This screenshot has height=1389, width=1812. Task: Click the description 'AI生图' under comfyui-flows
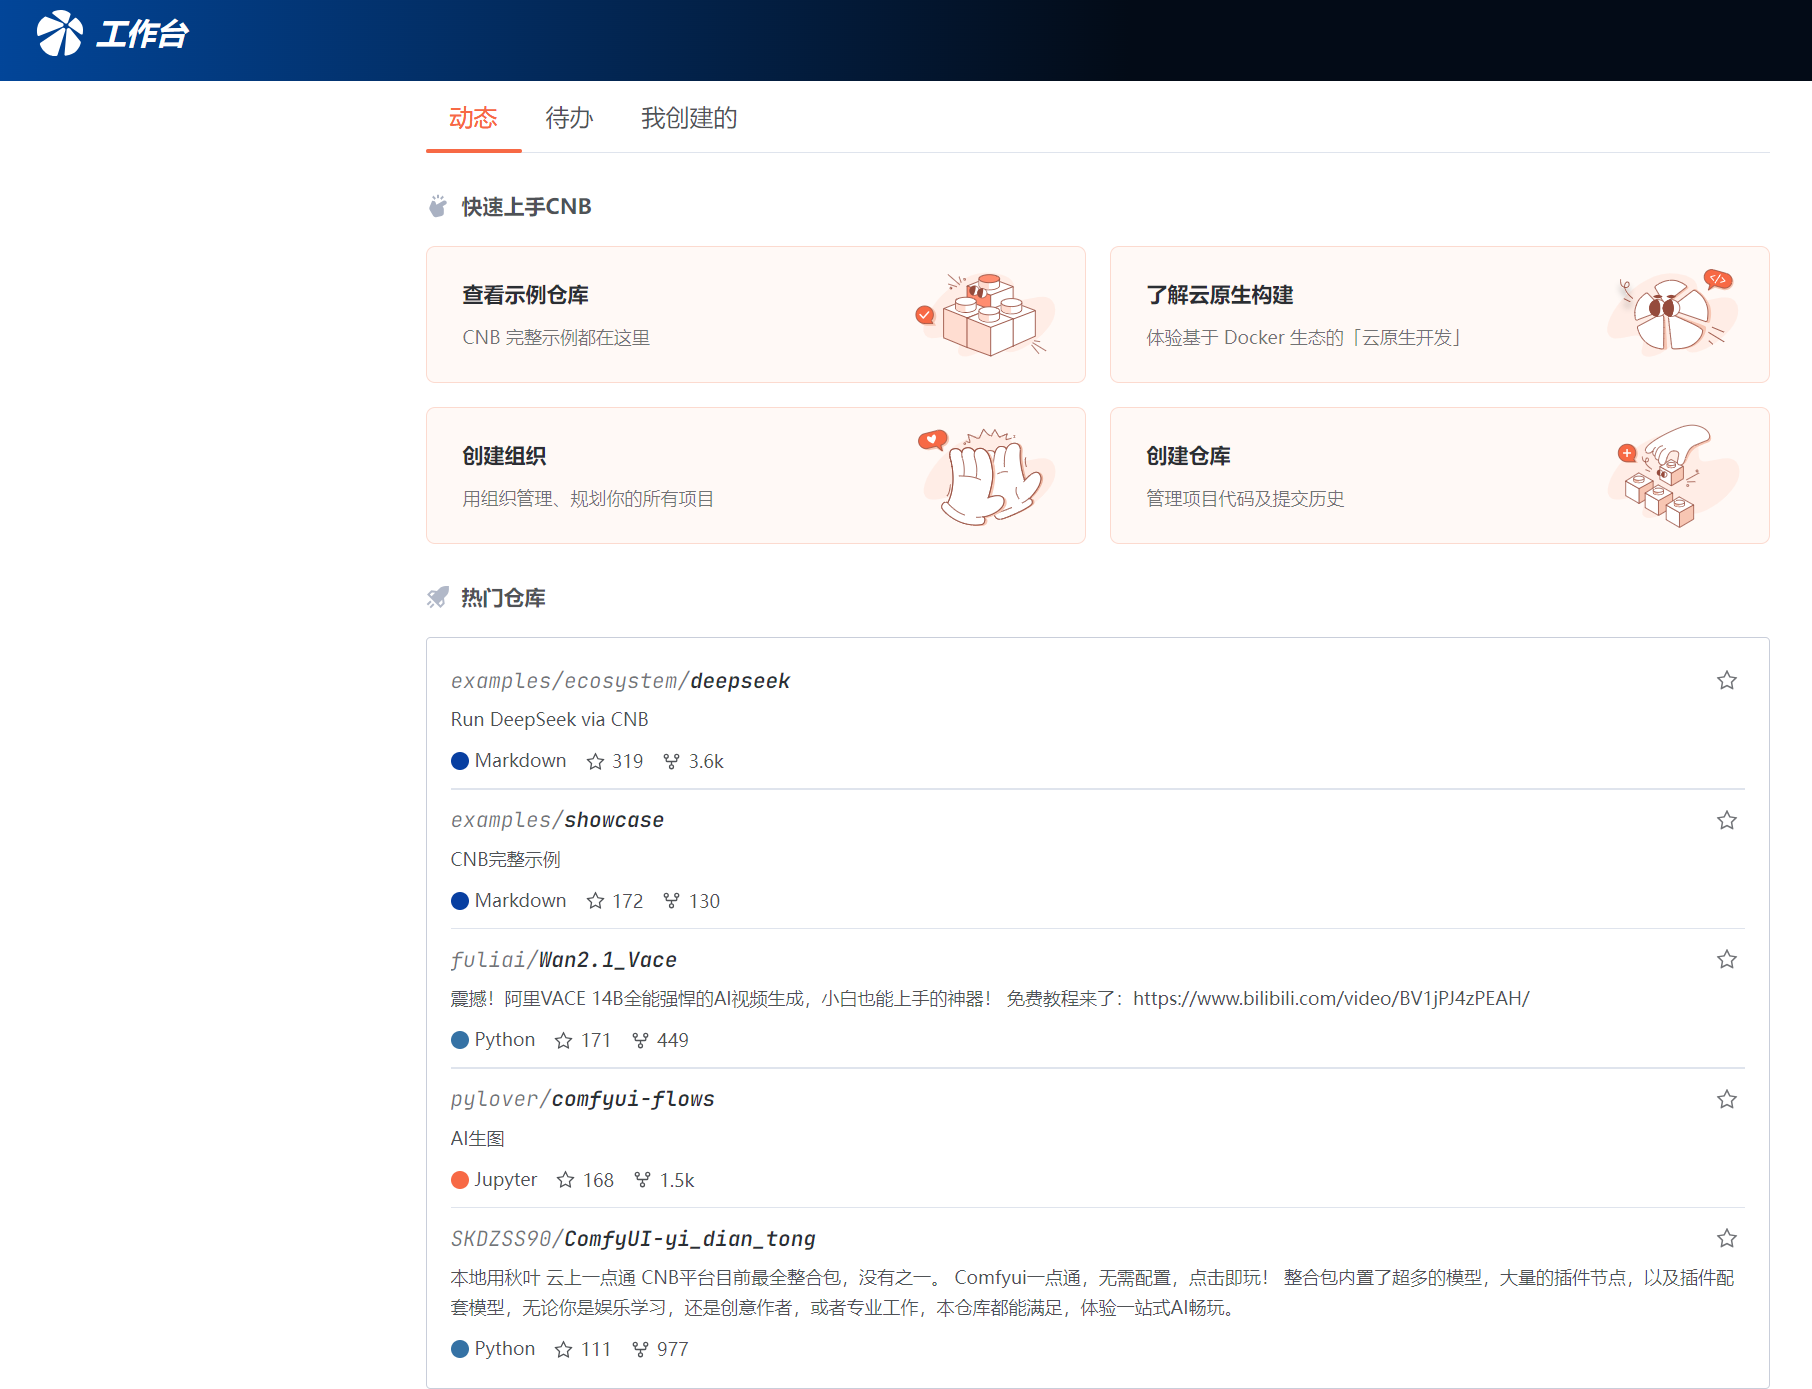click(x=478, y=1138)
